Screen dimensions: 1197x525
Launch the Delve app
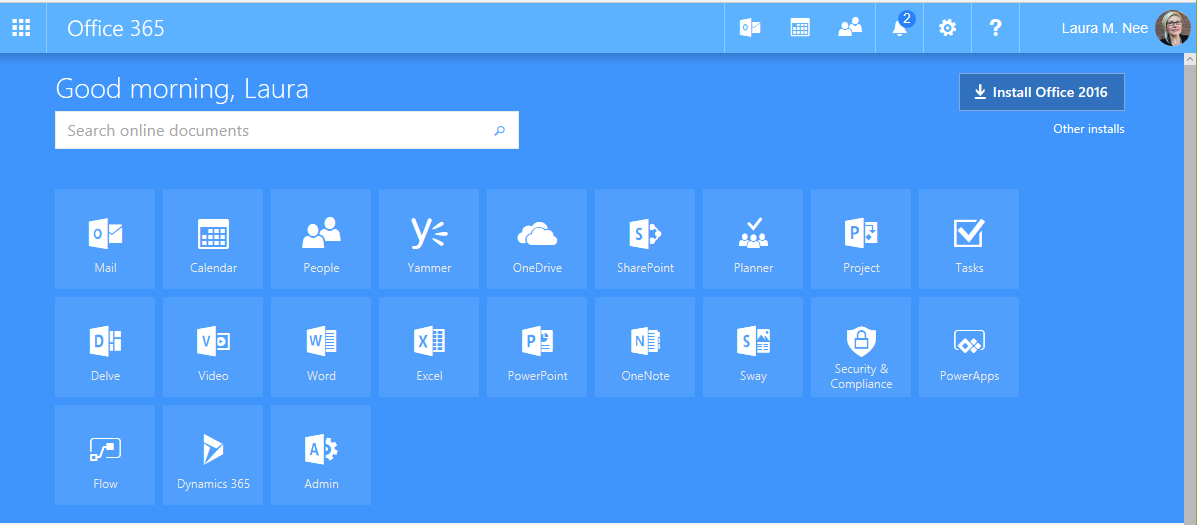(x=105, y=347)
